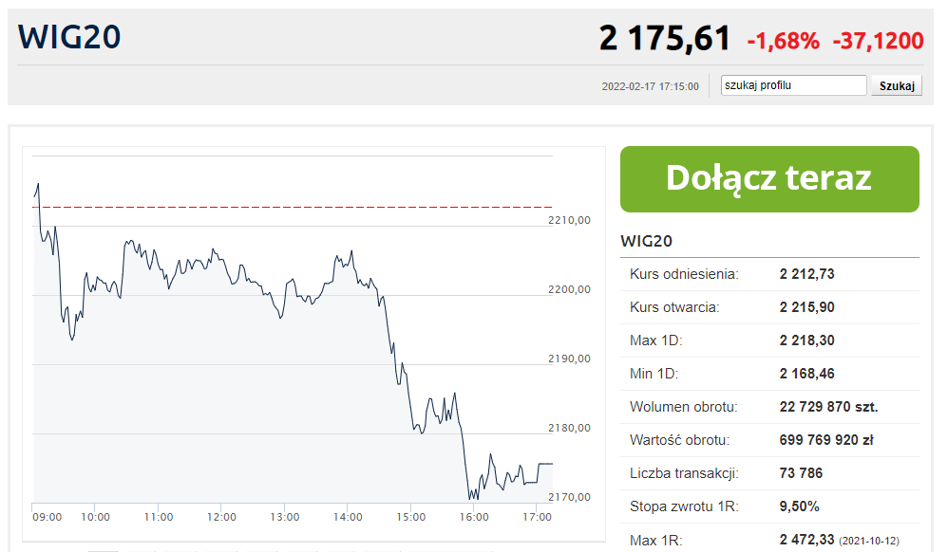Click the 'Stopa zwrotu 1R' row
Viewport: 948px width, 552px height.
click(769, 507)
